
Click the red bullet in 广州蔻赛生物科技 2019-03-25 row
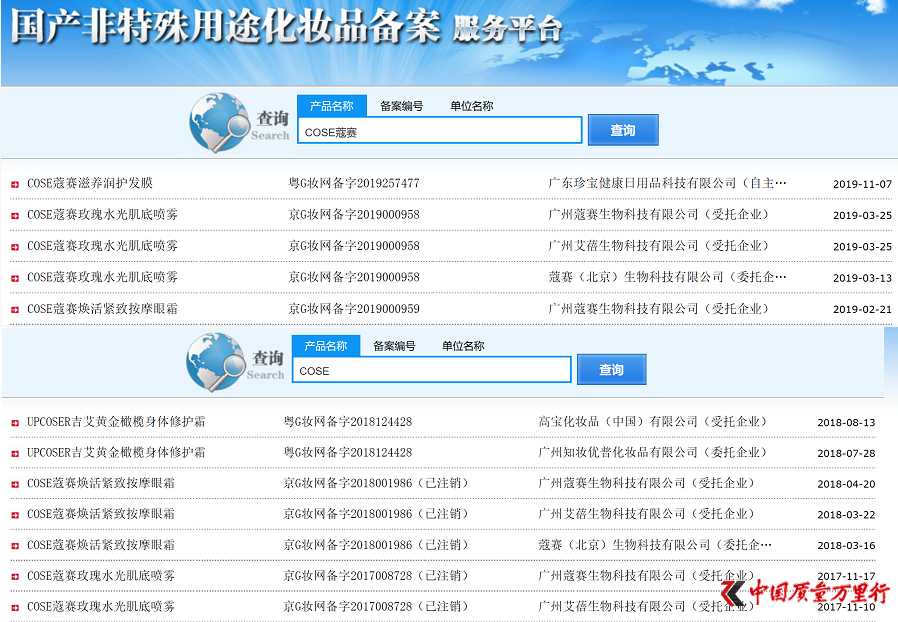click(x=15, y=215)
